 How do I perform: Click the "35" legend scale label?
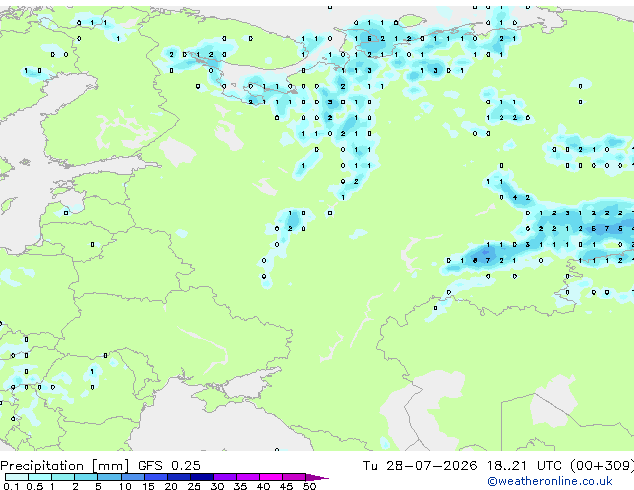click(x=240, y=486)
